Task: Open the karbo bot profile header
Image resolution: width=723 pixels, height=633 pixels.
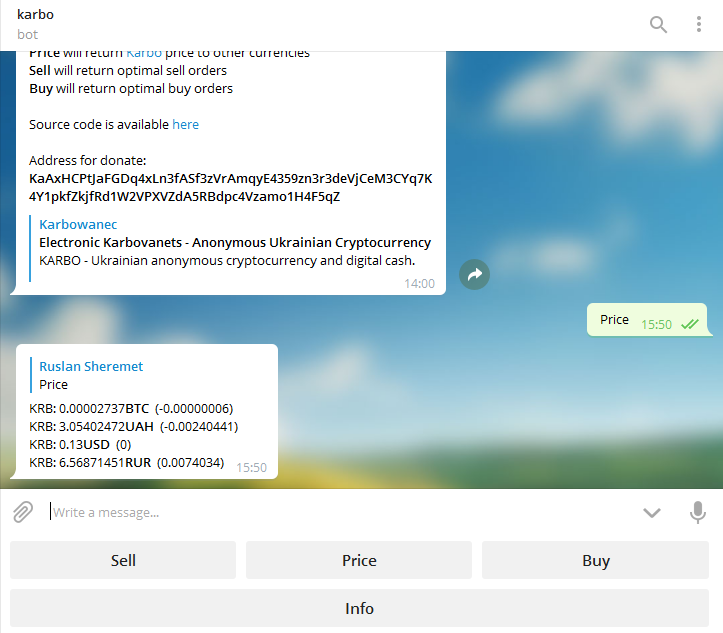Action: pos(36,24)
